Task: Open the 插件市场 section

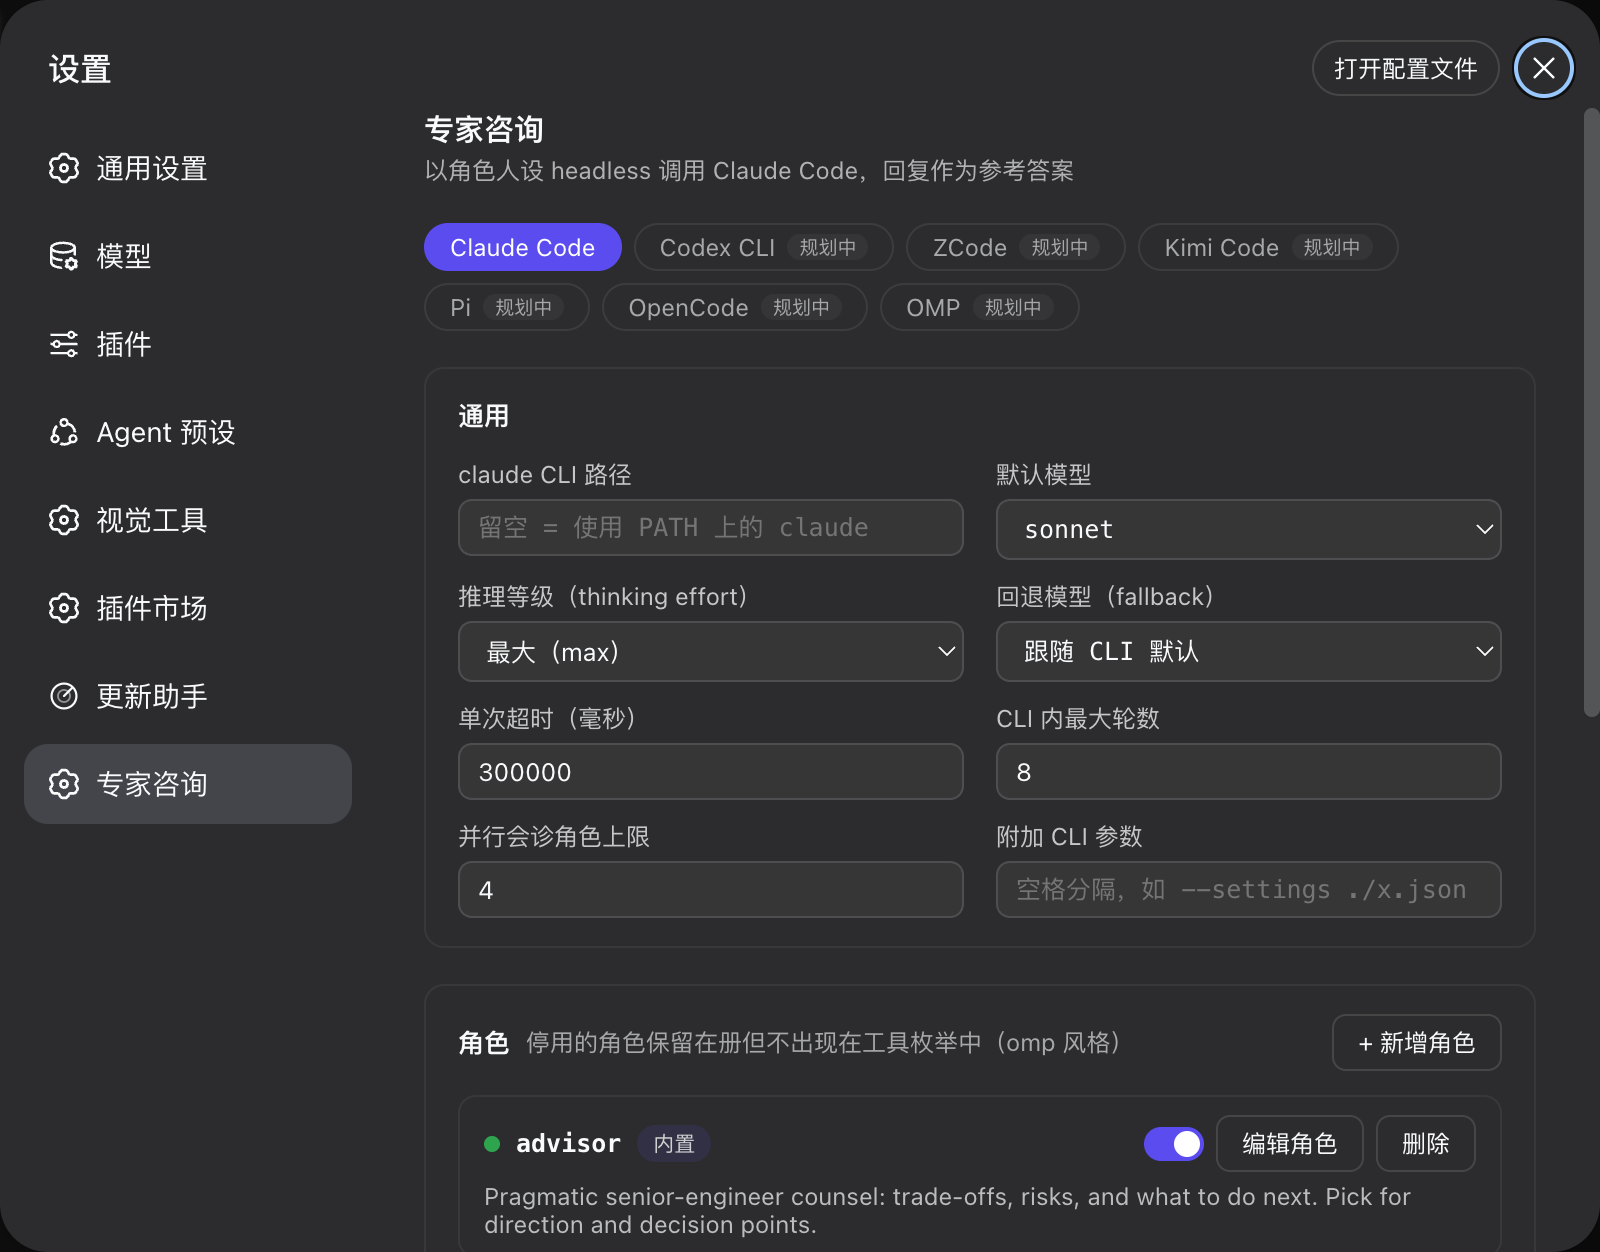Action: tap(188, 608)
